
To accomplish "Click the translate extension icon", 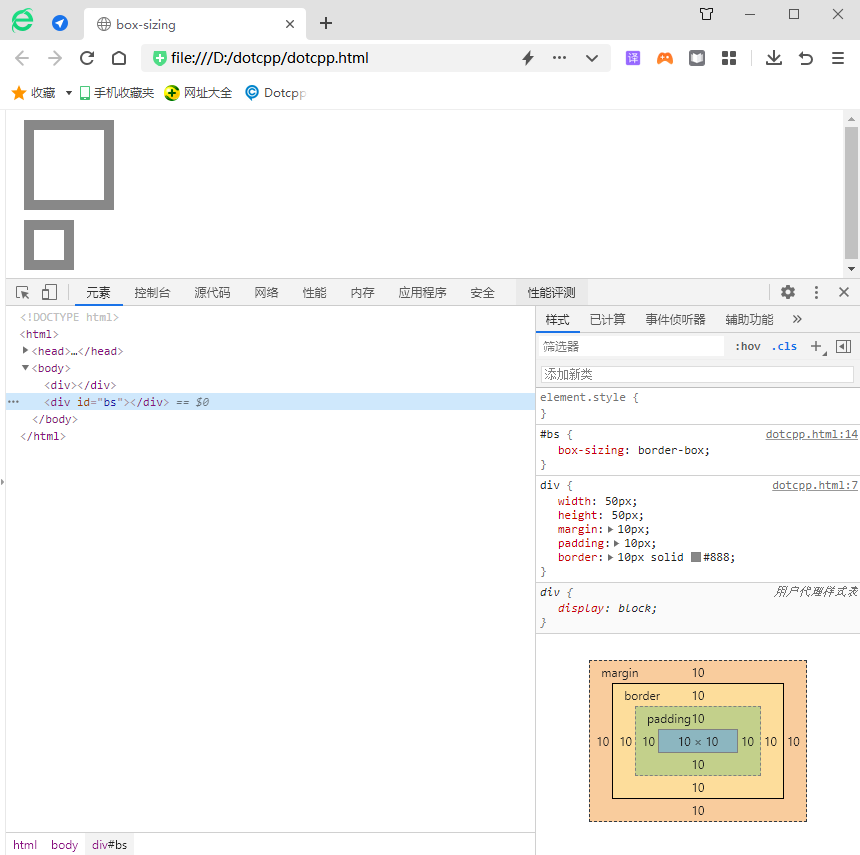I will [632, 58].
